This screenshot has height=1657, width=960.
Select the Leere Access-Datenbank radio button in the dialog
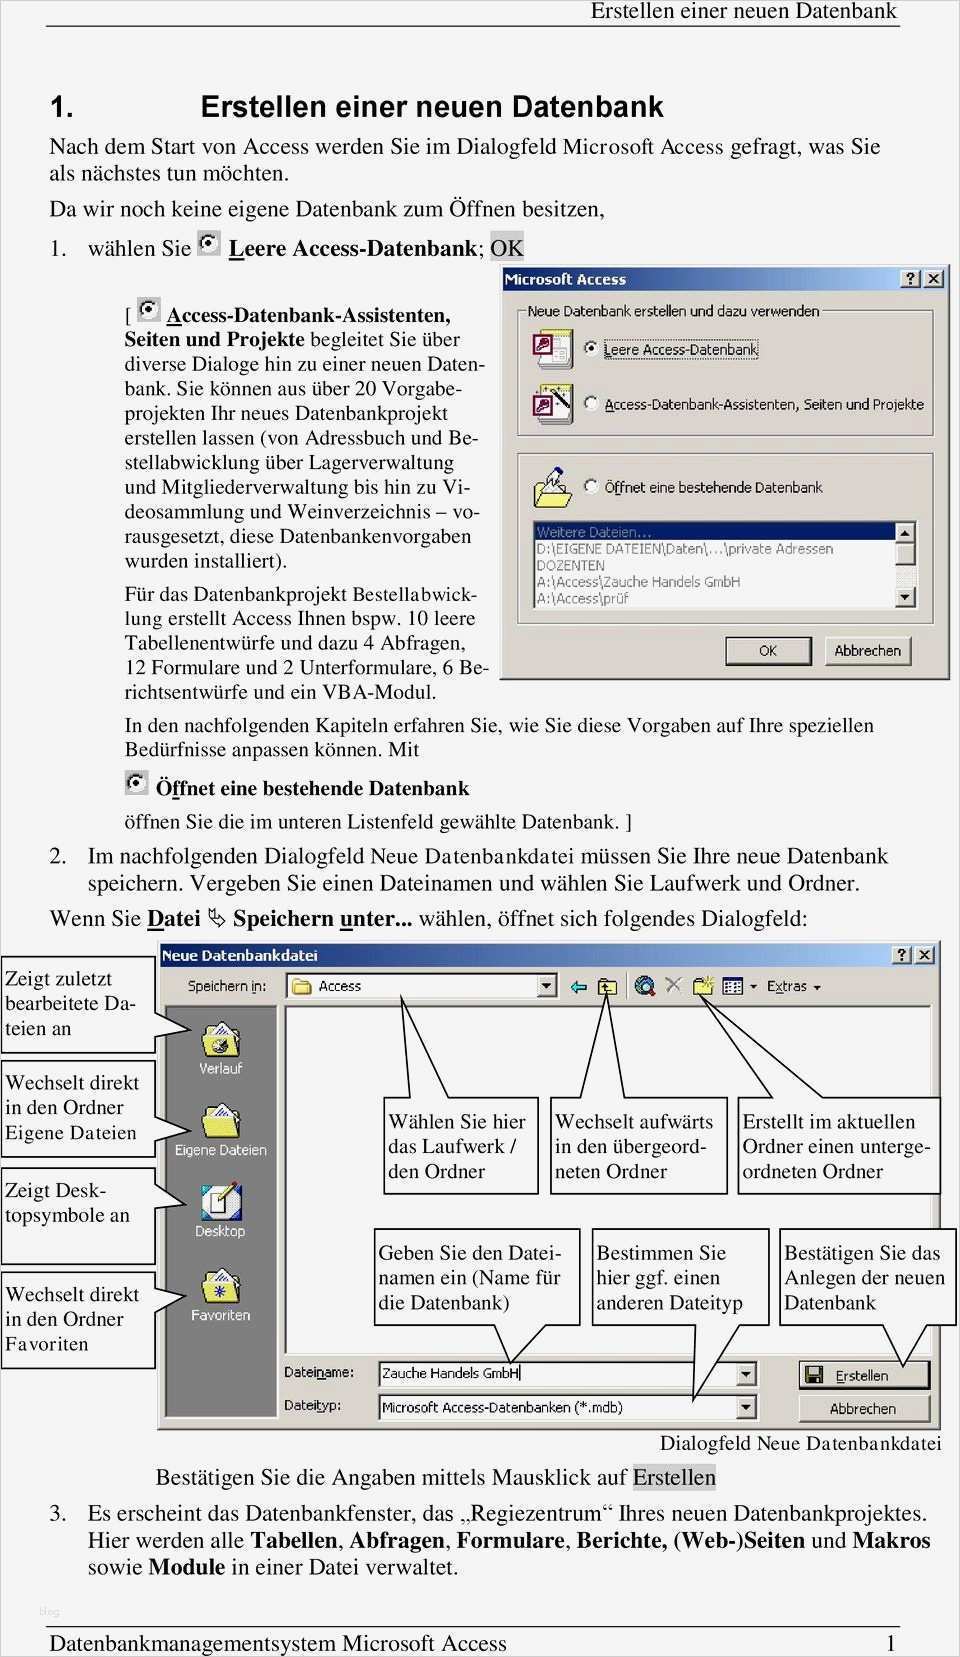591,348
